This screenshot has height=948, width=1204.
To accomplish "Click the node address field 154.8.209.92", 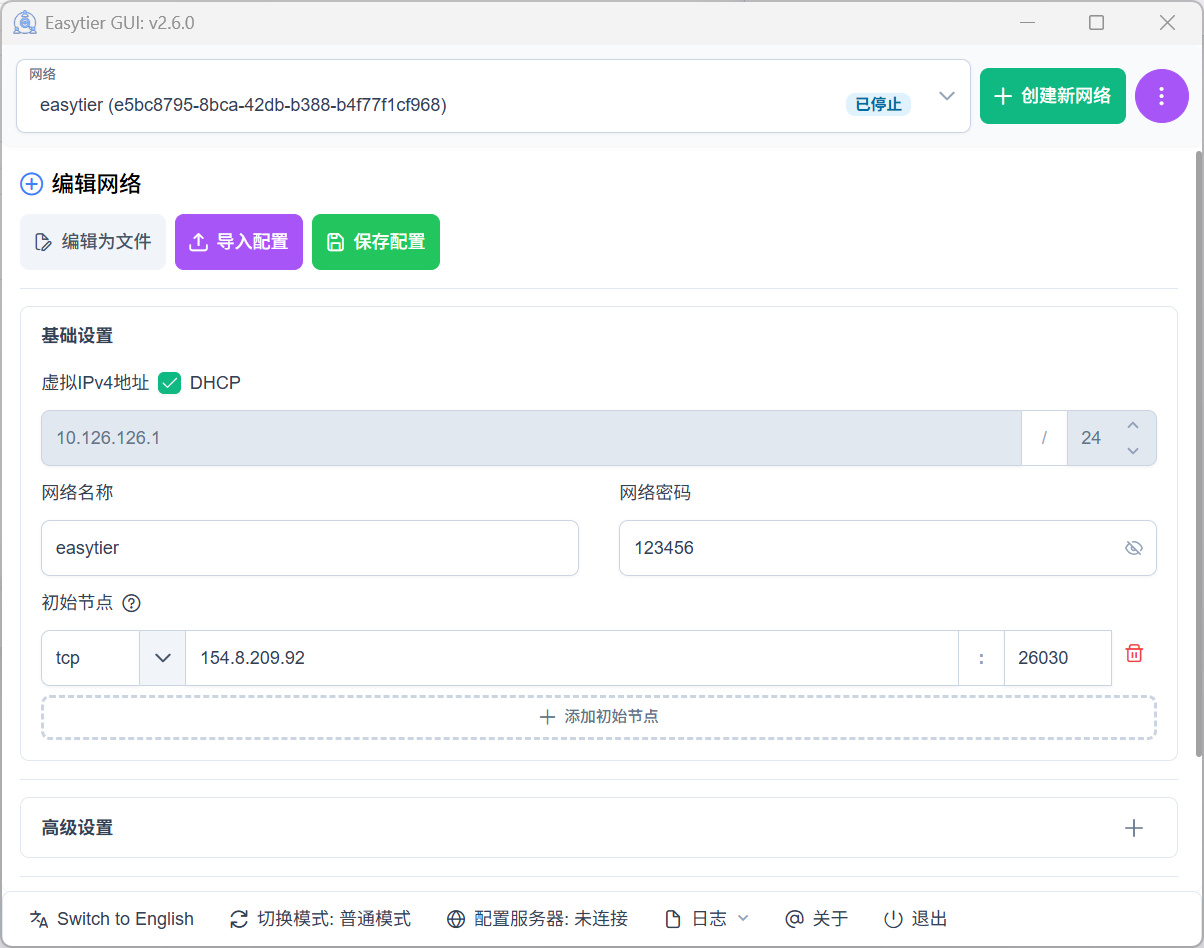I will click(x=572, y=658).
